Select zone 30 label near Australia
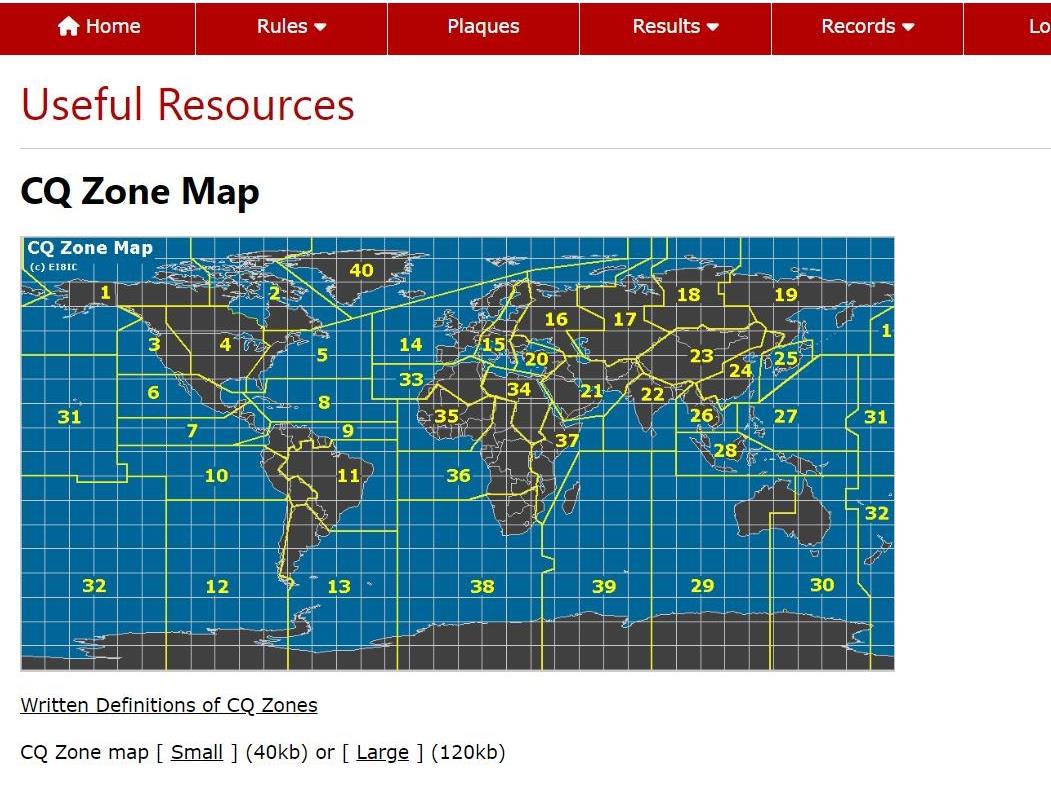This screenshot has width=1051, height=788. (821, 585)
